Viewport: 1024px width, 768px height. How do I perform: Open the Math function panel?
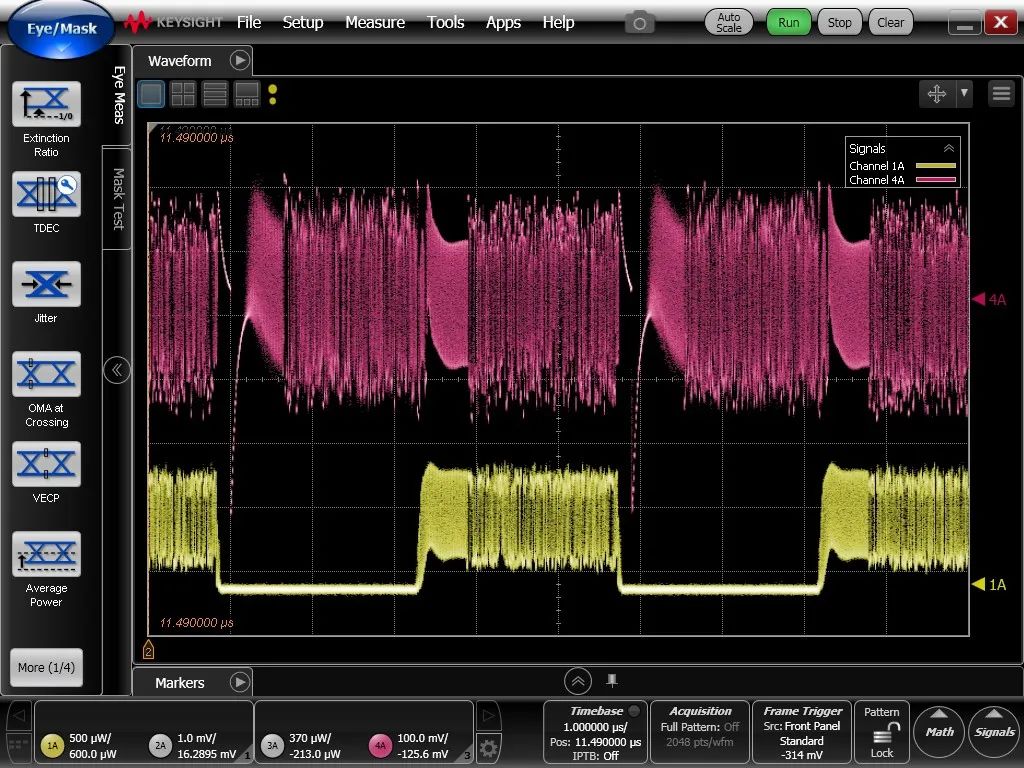click(939, 732)
